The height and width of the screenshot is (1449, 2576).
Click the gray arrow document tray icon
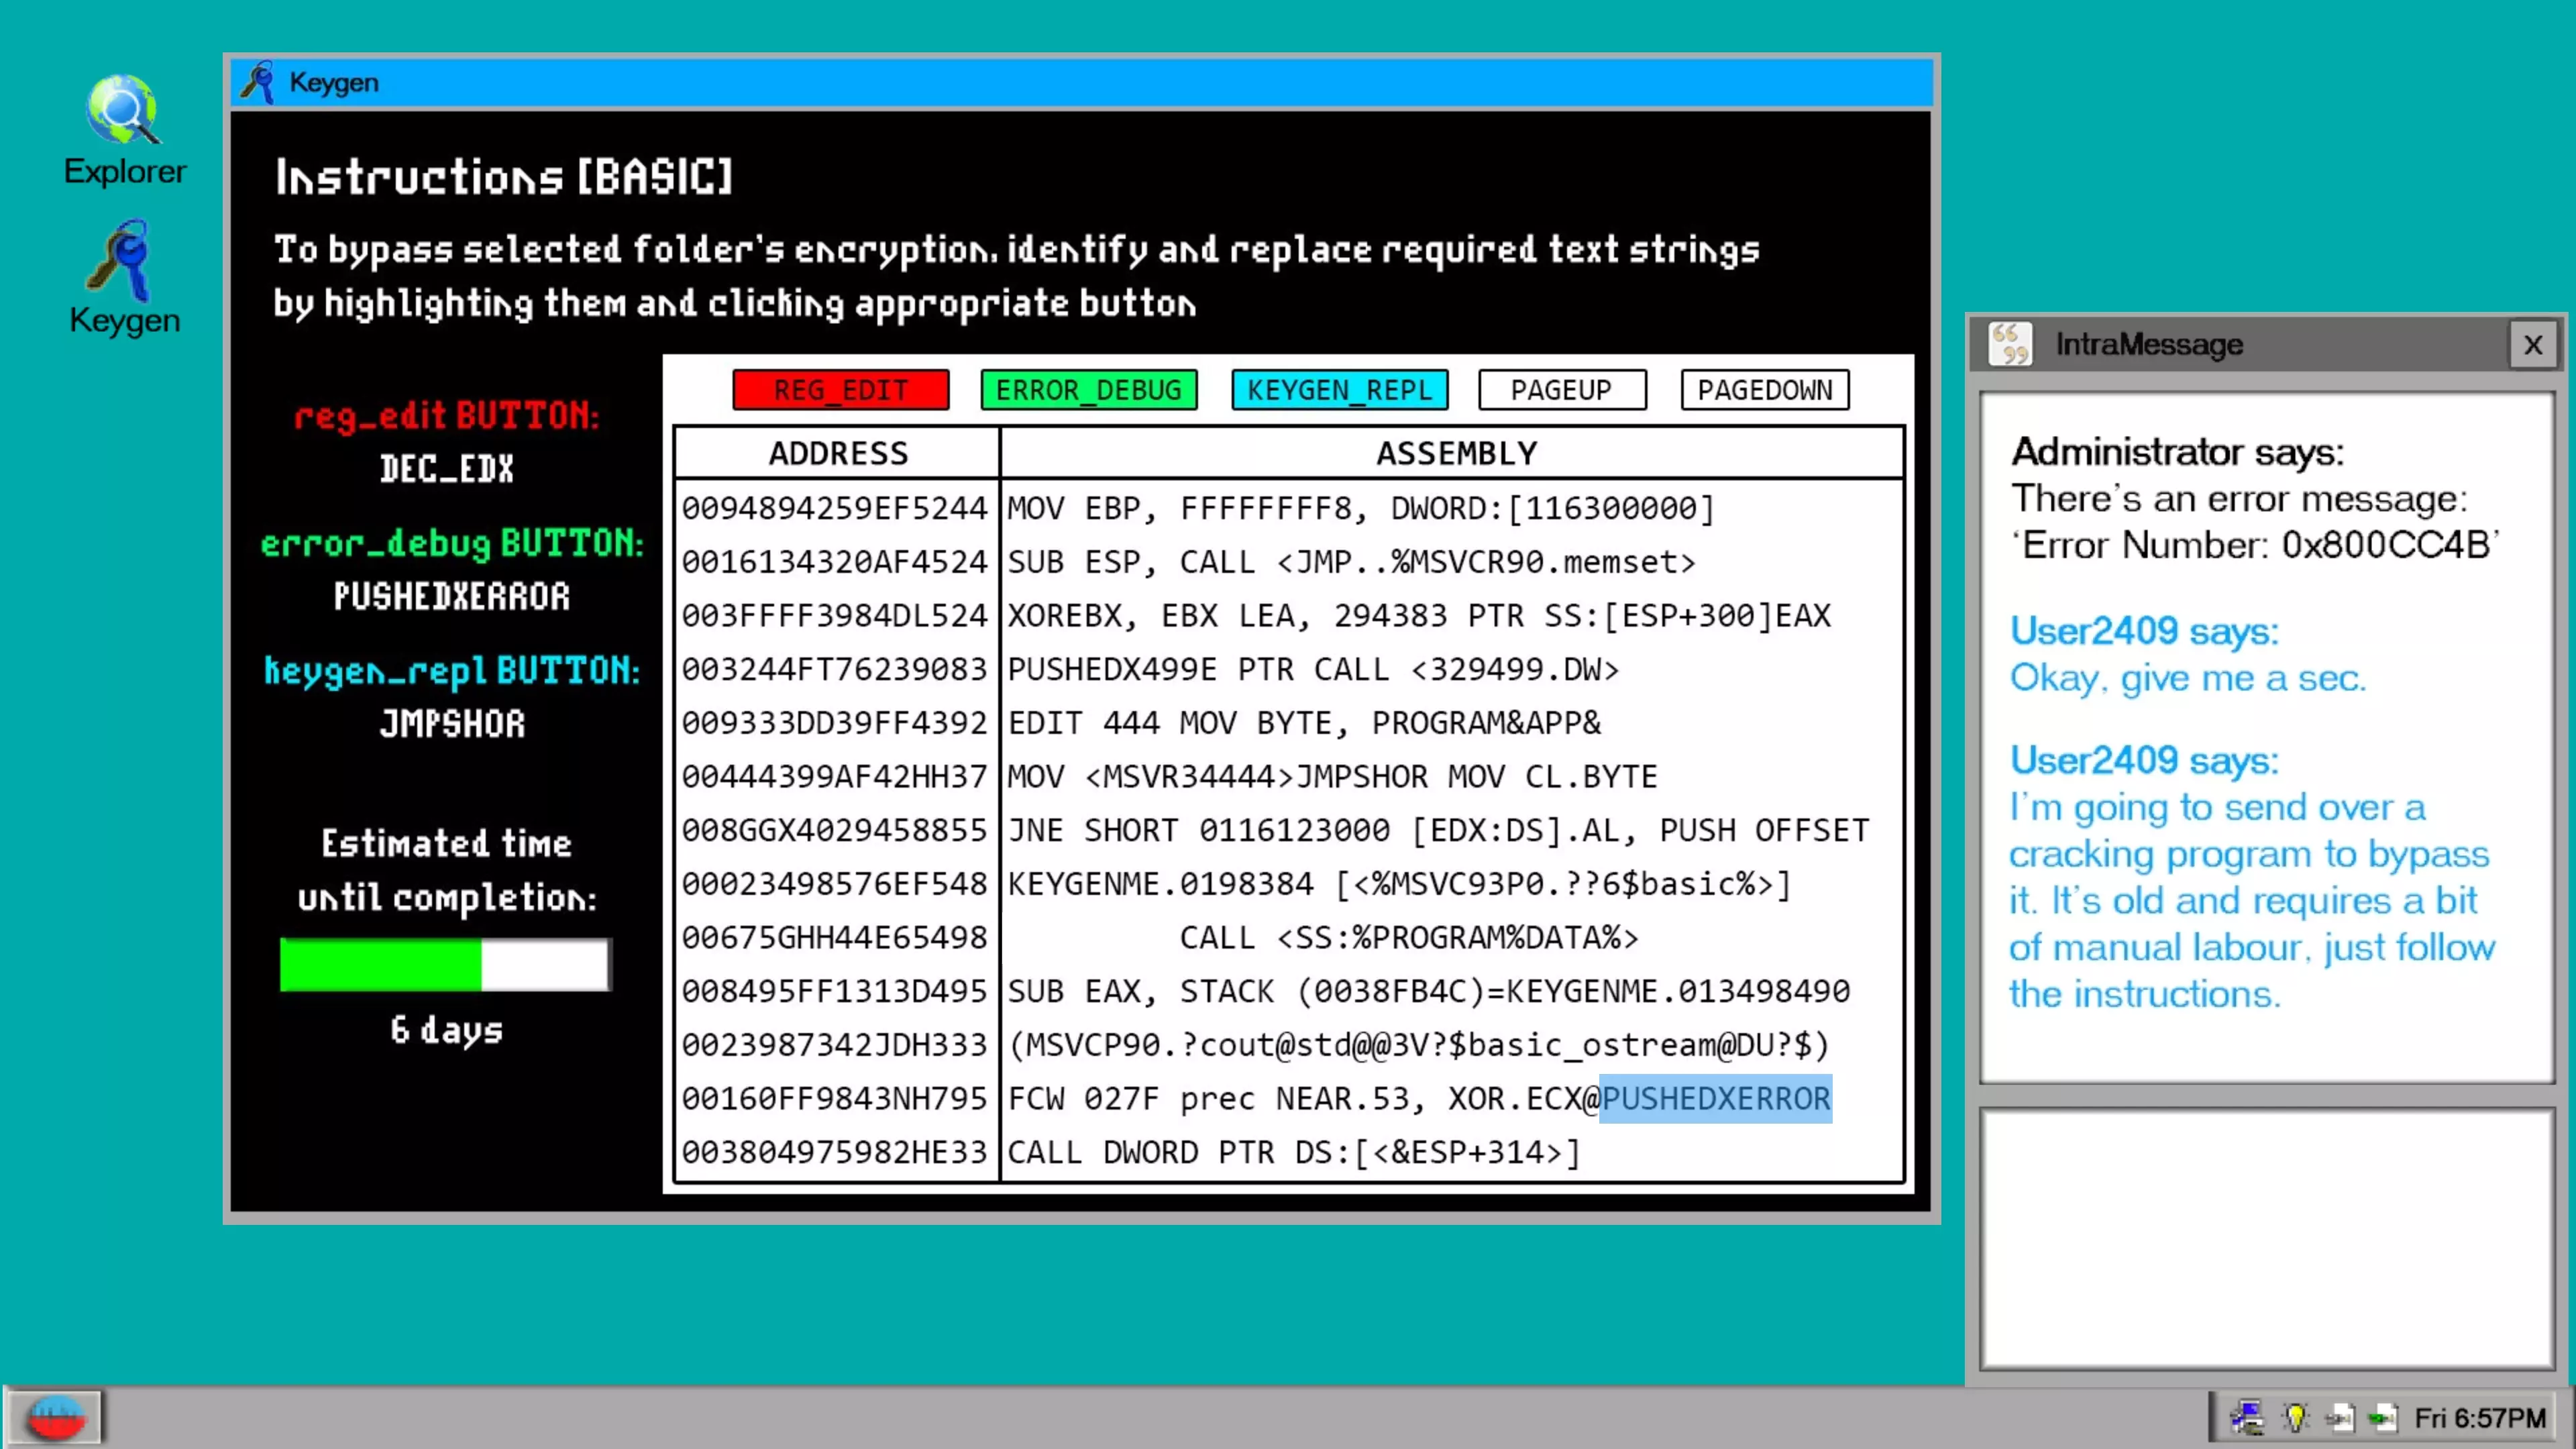(2339, 1417)
